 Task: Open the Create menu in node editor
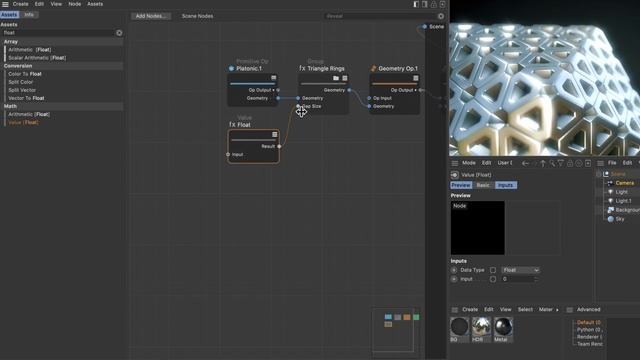pyautogui.click(x=20, y=4)
